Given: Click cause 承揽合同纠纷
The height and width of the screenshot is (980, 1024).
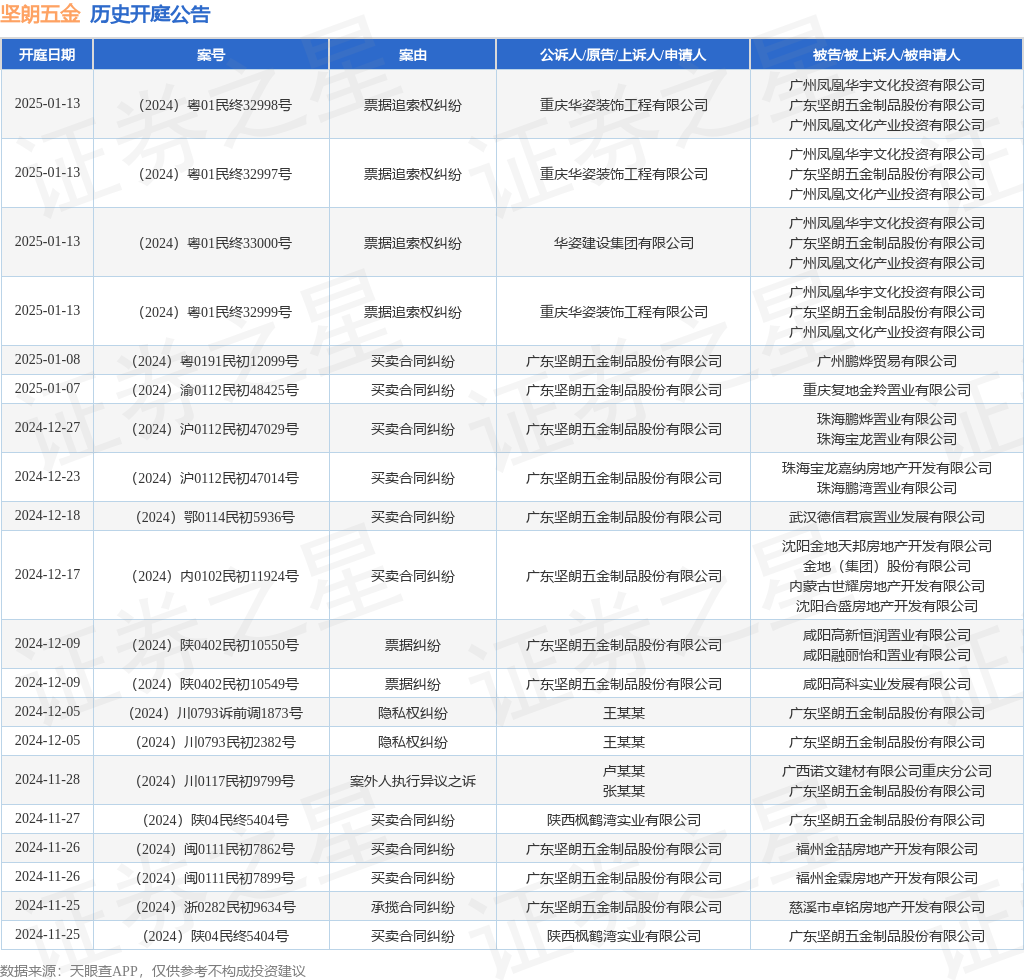Looking at the screenshot, I should pyautogui.click(x=413, y=908).
